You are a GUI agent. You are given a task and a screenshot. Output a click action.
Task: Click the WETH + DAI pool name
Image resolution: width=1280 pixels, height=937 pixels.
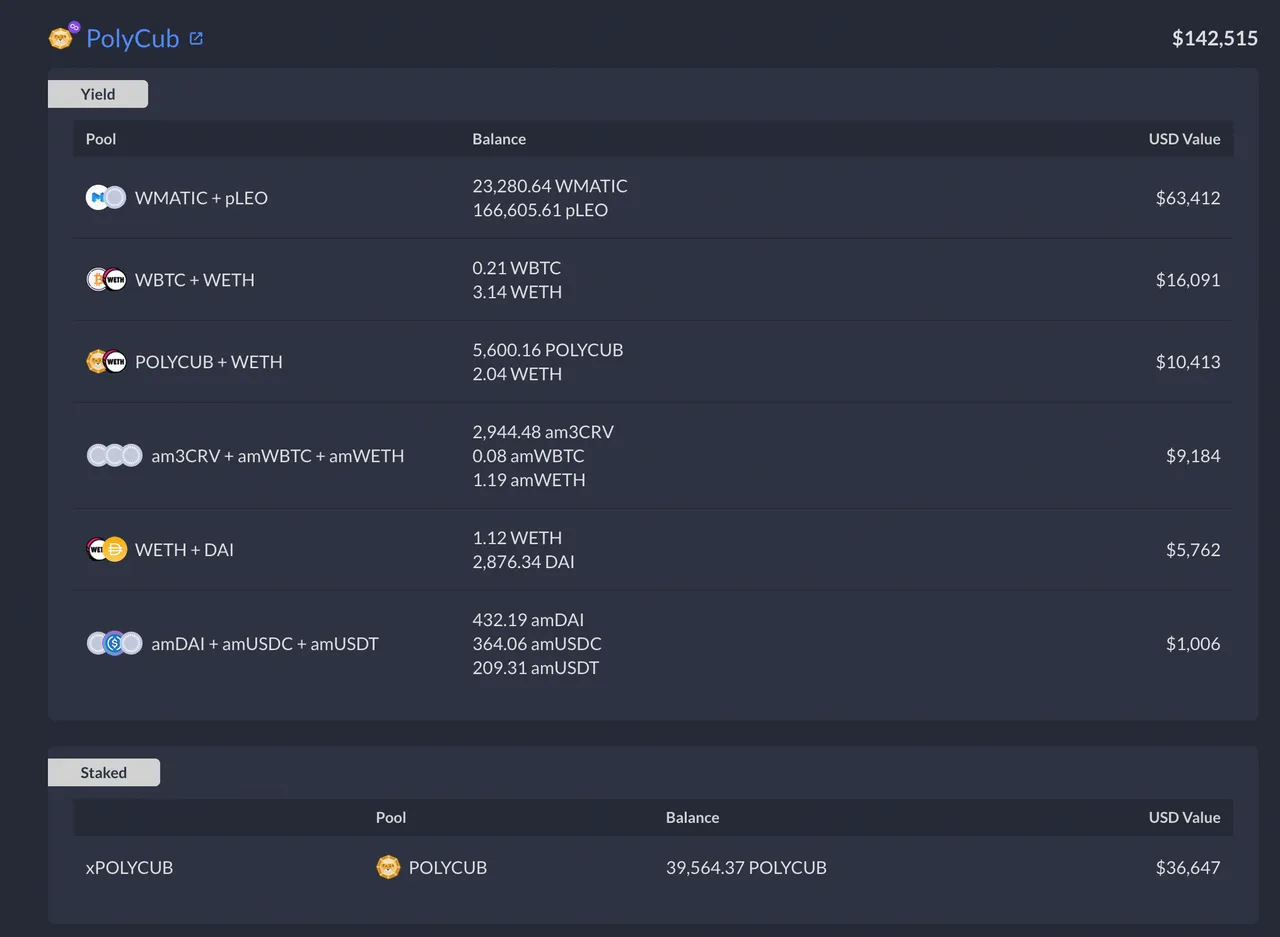(x=184, y=550)
